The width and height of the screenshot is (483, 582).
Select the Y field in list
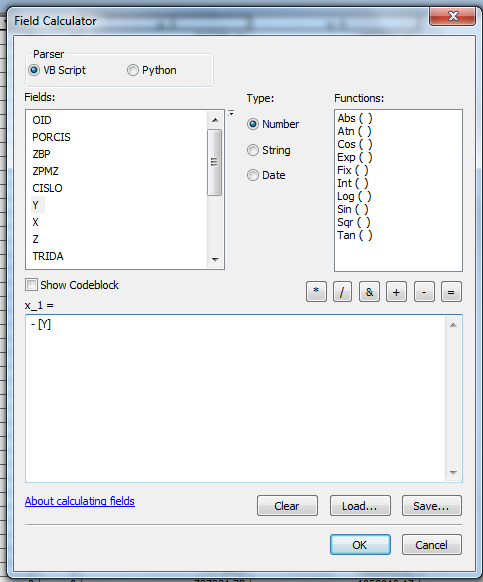(x=36, y=205)
